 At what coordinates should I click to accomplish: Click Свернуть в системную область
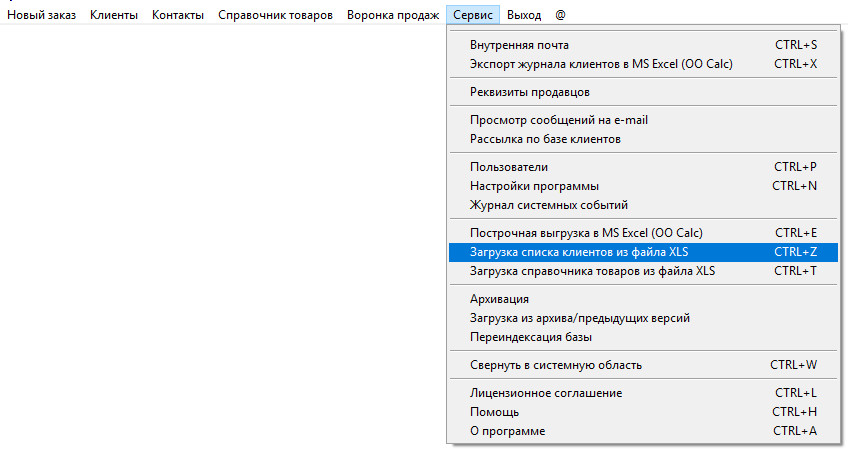click(556, 365)
